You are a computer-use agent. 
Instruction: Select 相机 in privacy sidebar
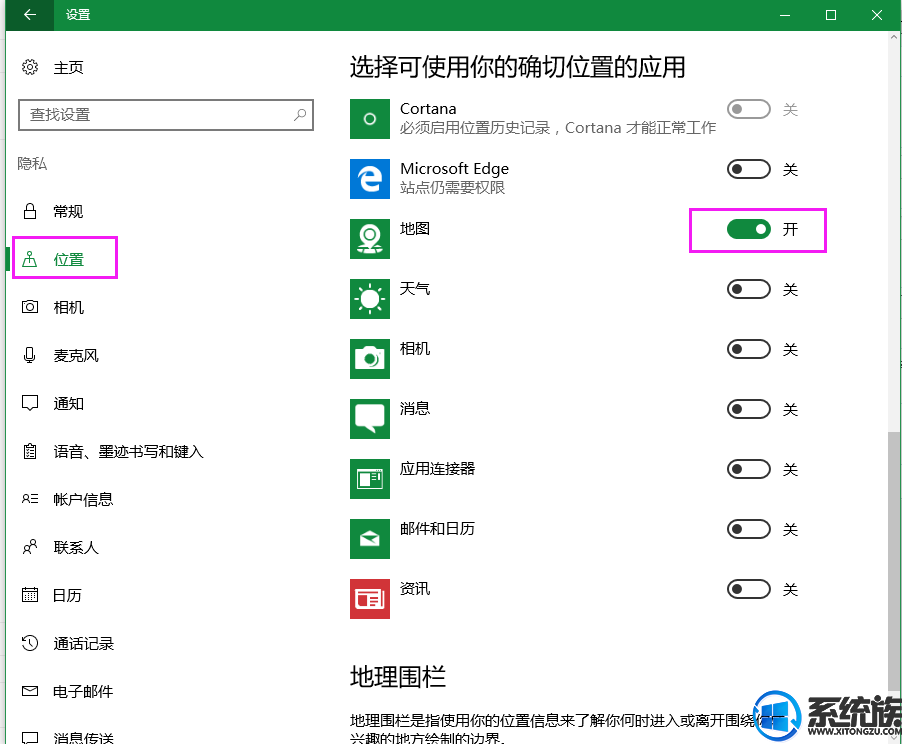[x=68, y=307]
